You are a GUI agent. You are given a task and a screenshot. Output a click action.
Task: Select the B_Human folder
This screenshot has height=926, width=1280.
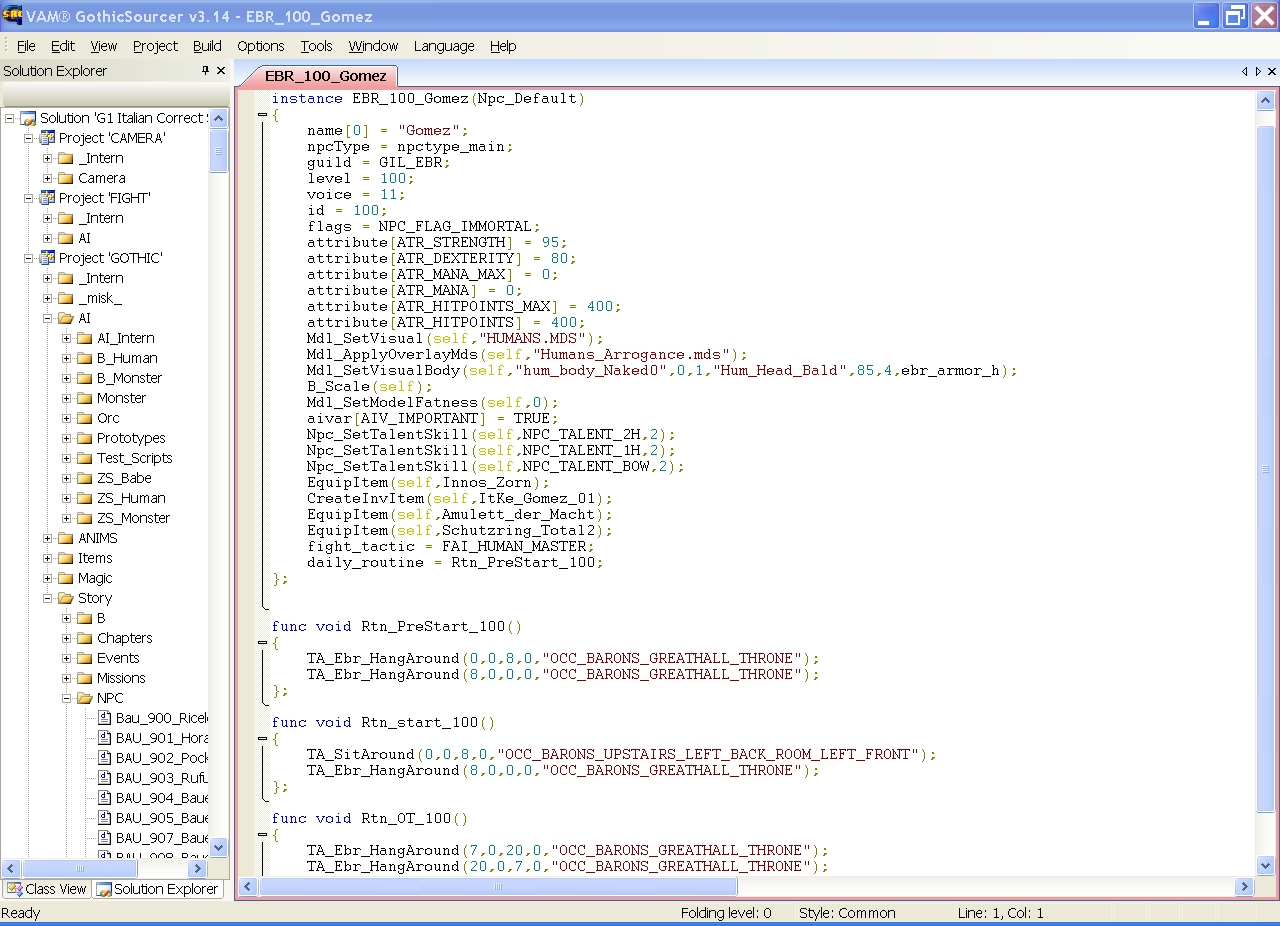click(x=127, y=358)
